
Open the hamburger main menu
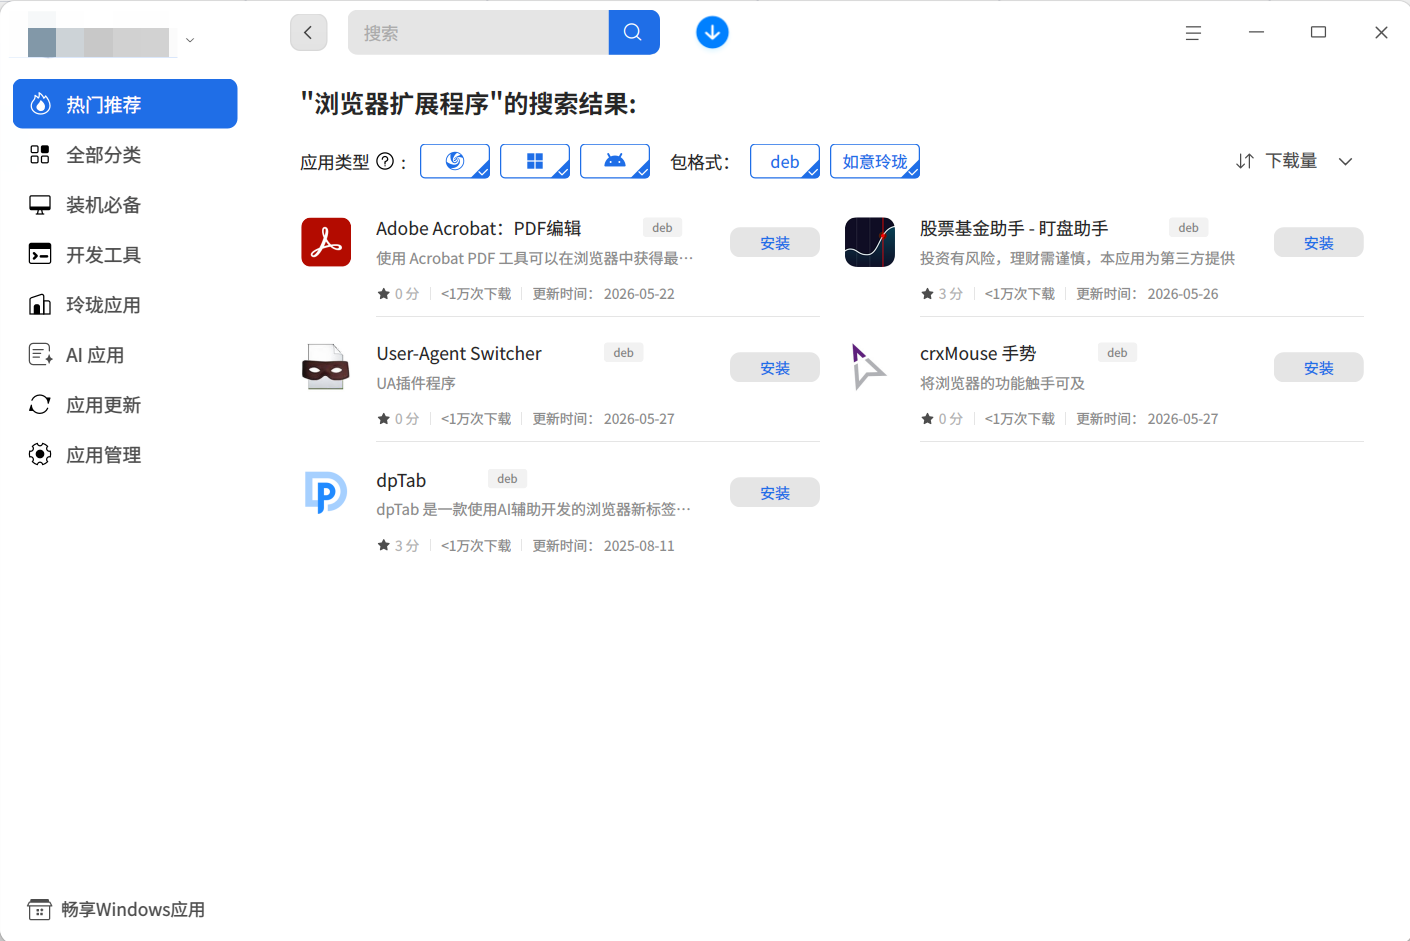(1193, 33)
